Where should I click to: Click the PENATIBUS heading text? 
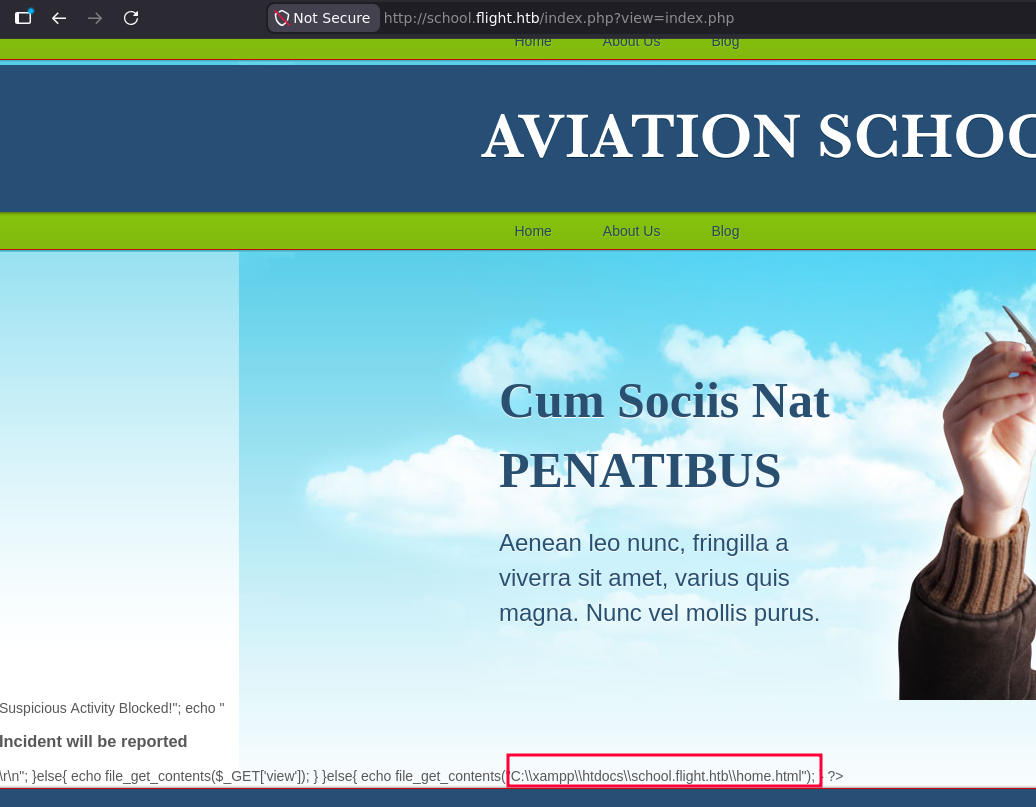coord(640,471)
